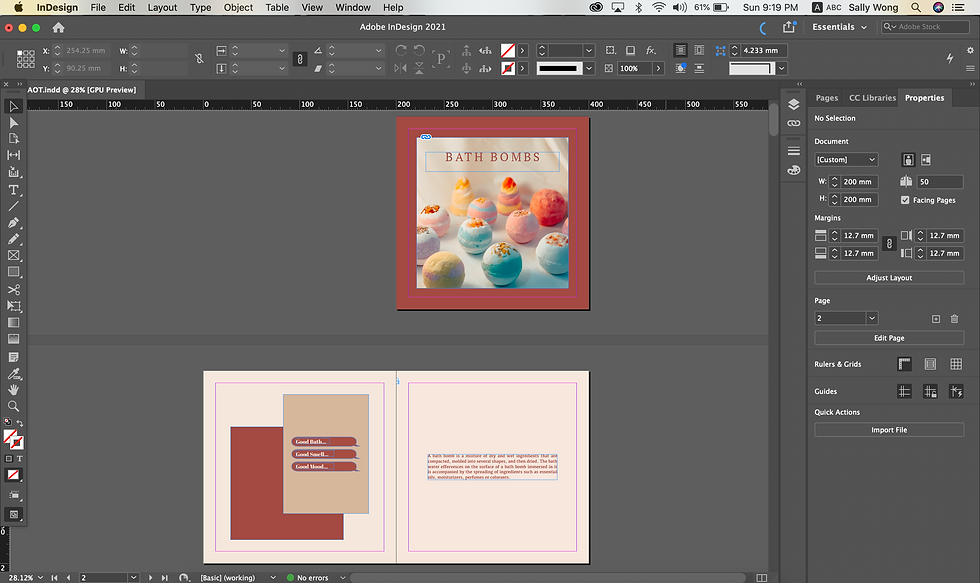
Task: Toggle the Facing Pages checkbox
Action: (x=905, y=200)
